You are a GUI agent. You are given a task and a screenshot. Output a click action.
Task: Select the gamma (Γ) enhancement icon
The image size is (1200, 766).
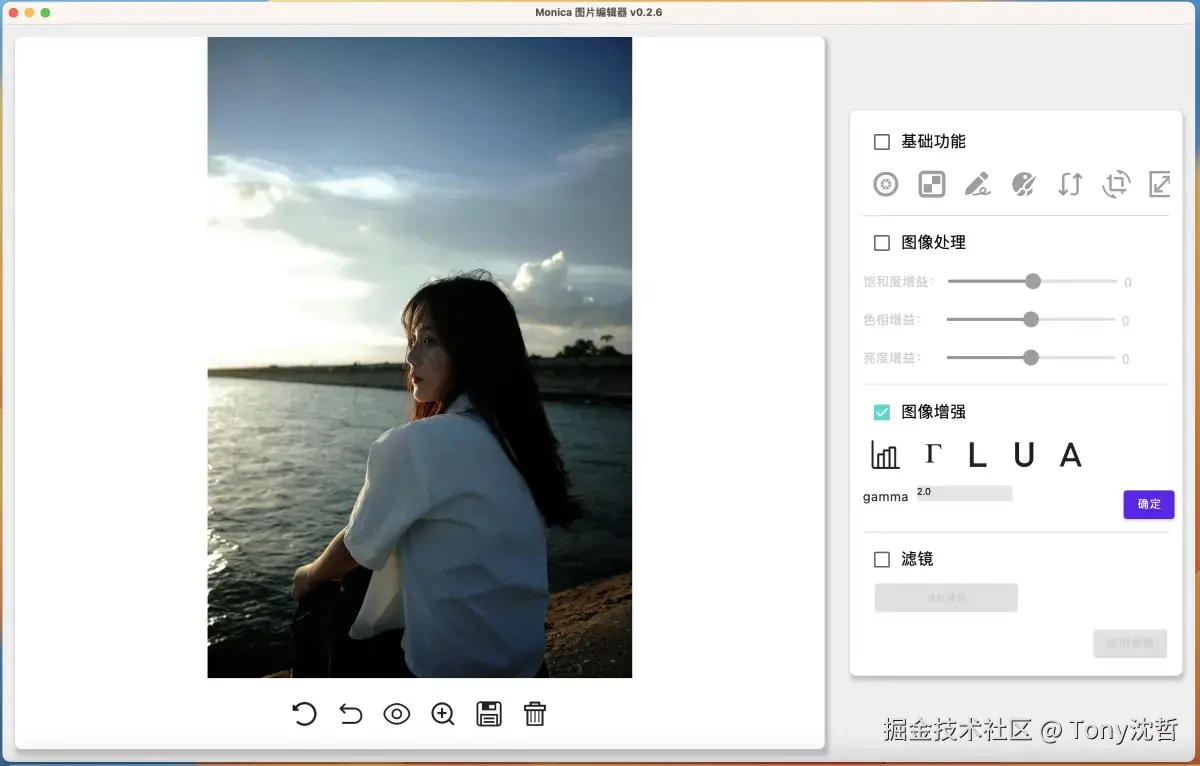pos(931,454)
